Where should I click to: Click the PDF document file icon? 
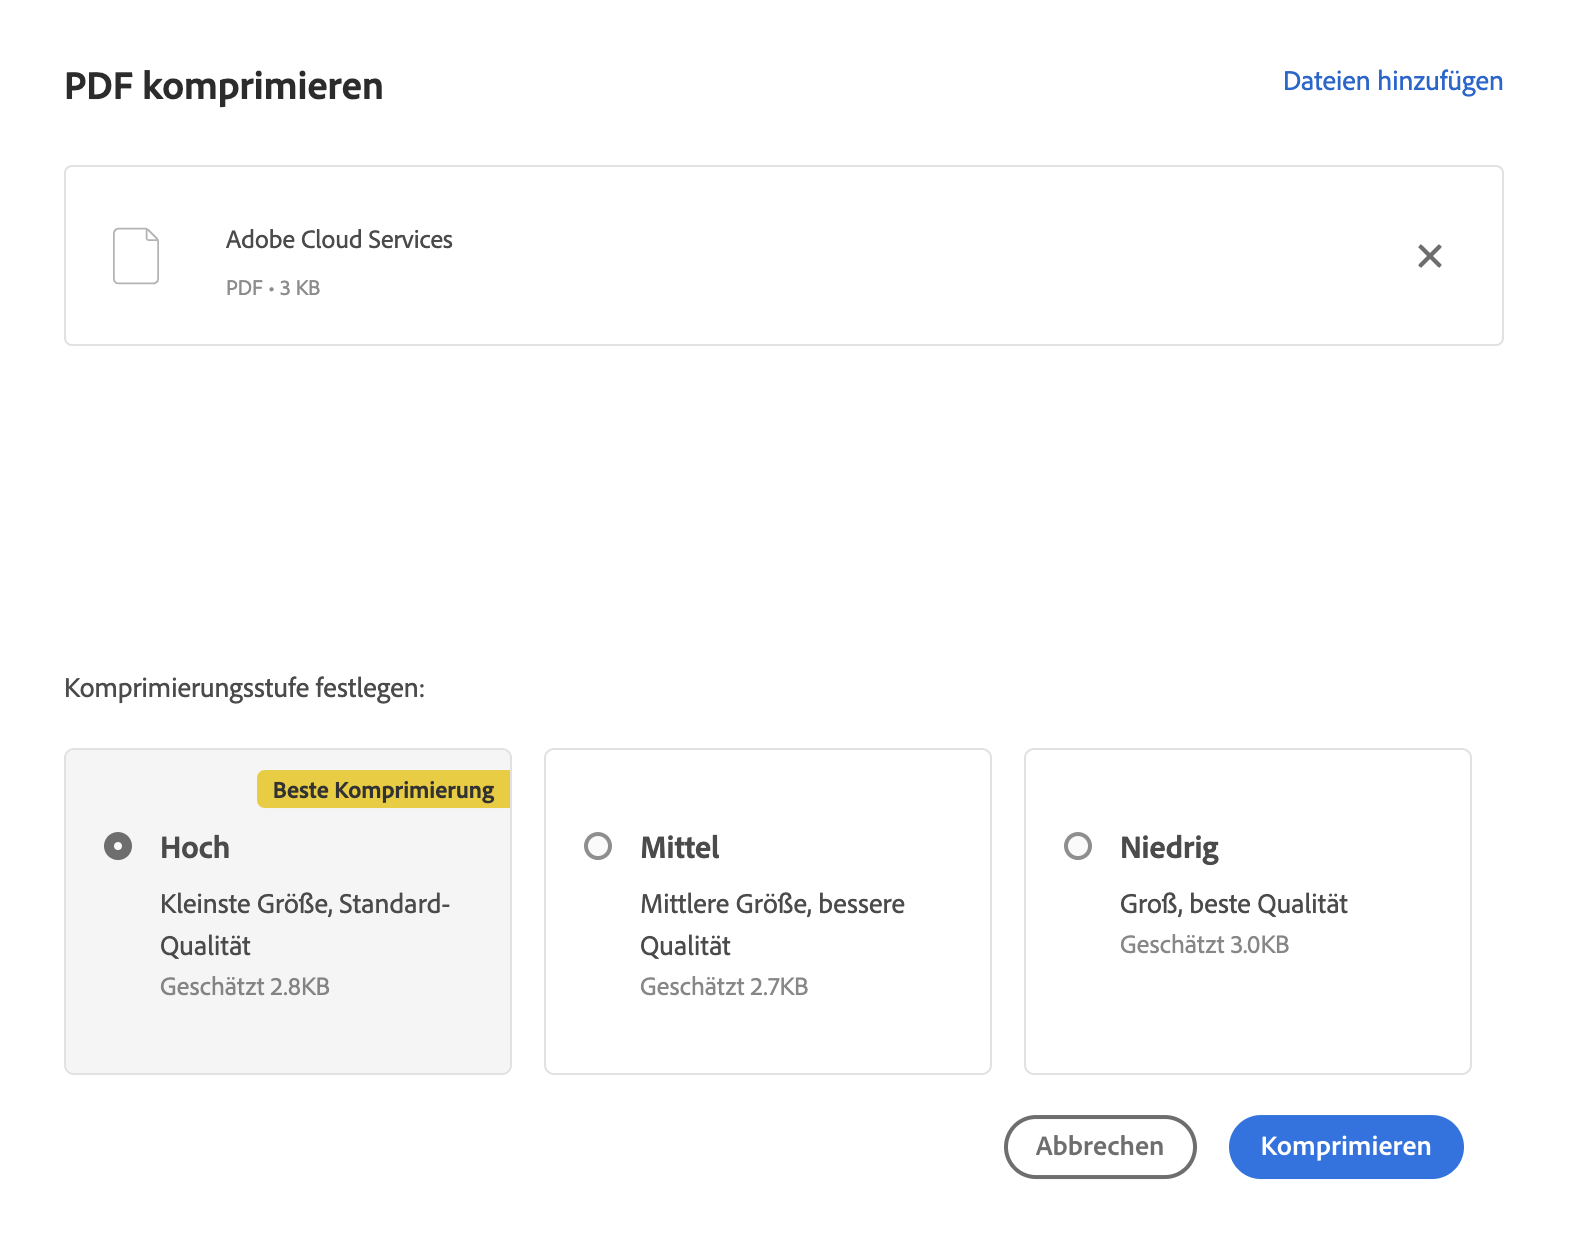pos(136,256)
